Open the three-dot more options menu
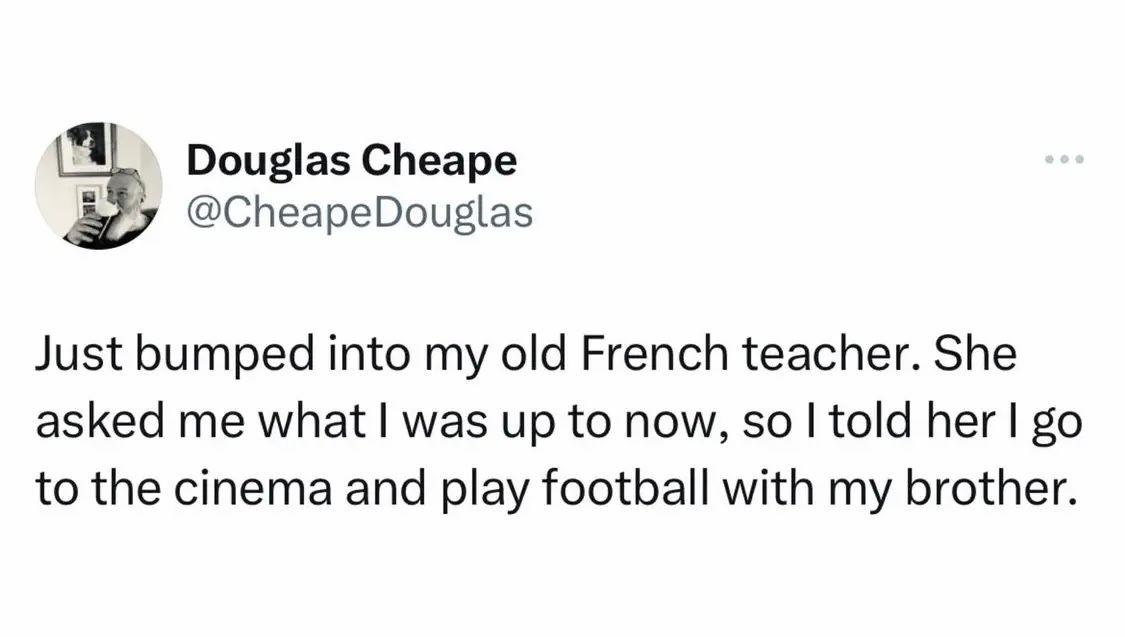 click(x=1064, y=159)
